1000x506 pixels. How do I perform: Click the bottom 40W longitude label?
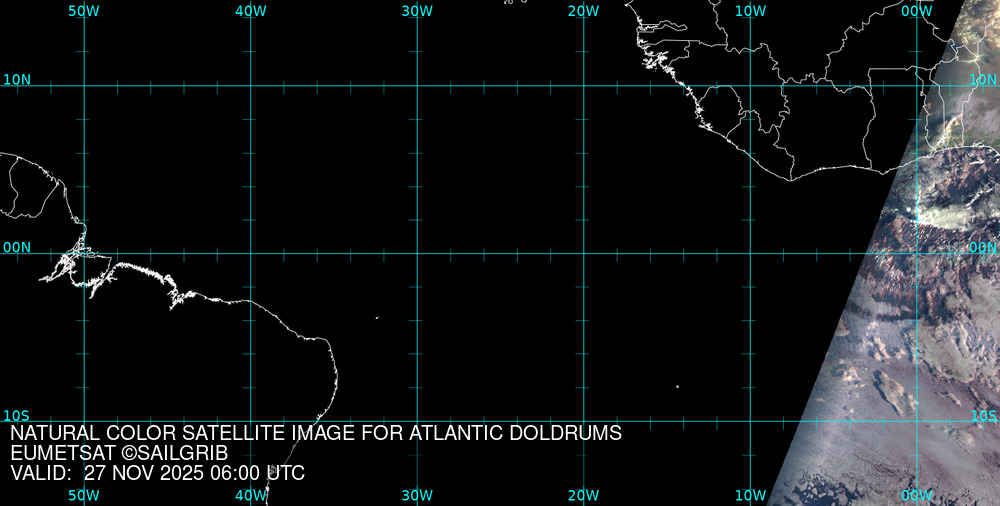[250, 495]
